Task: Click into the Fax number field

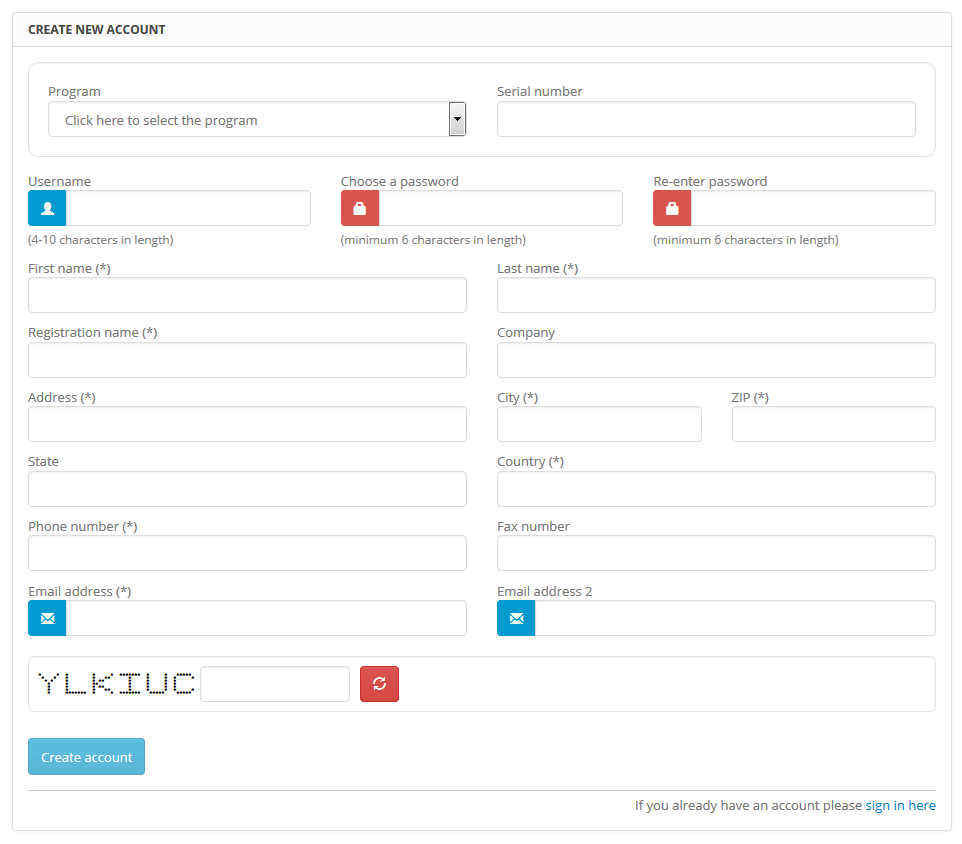Action: click(x=716, y=553)
